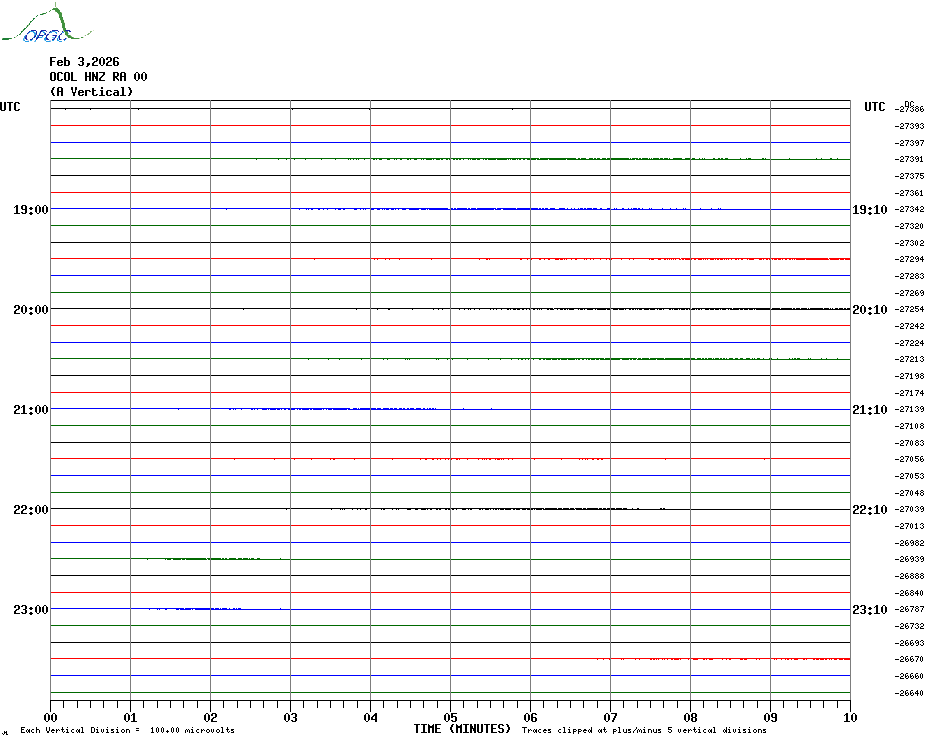Click the 20:00 time label on the left axis
This screenshot has height=744, width=930.
pos(30,310)
